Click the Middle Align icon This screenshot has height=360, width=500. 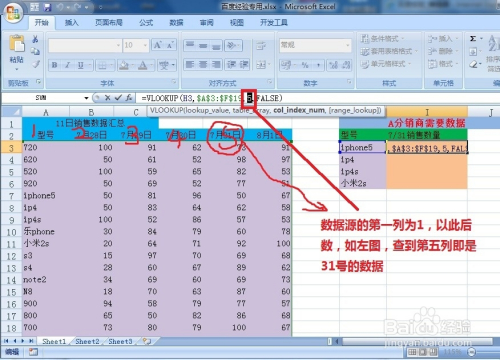[x=203, y=45]
